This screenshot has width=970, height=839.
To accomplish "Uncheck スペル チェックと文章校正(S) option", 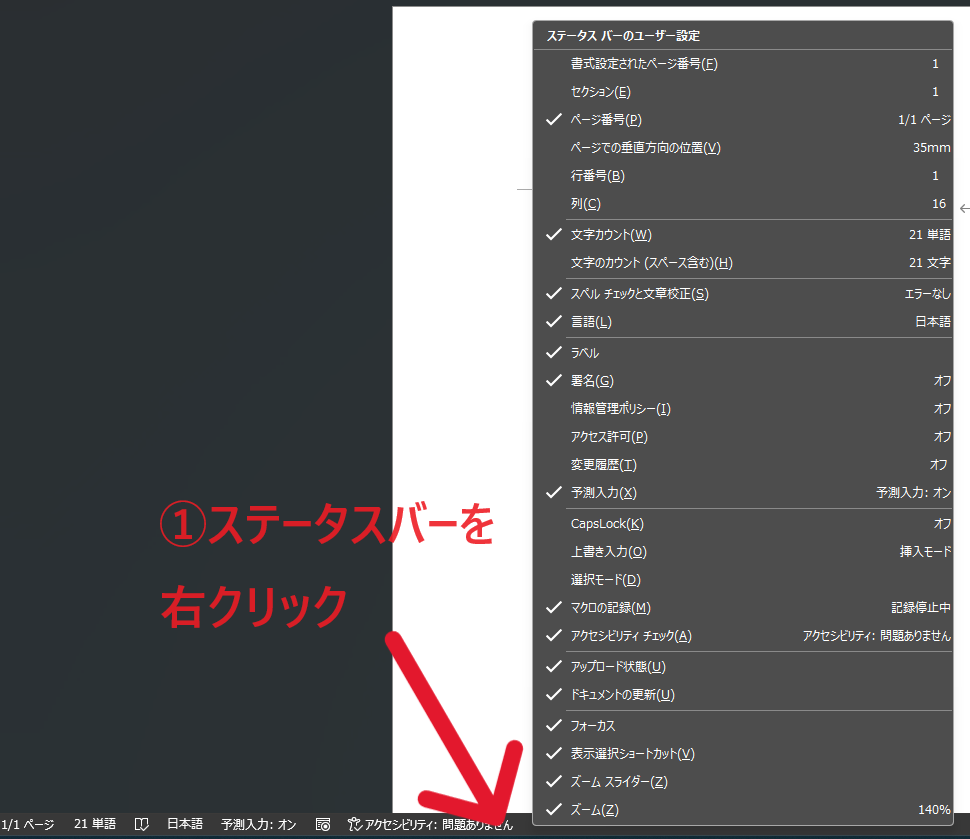I will (742, 293).
